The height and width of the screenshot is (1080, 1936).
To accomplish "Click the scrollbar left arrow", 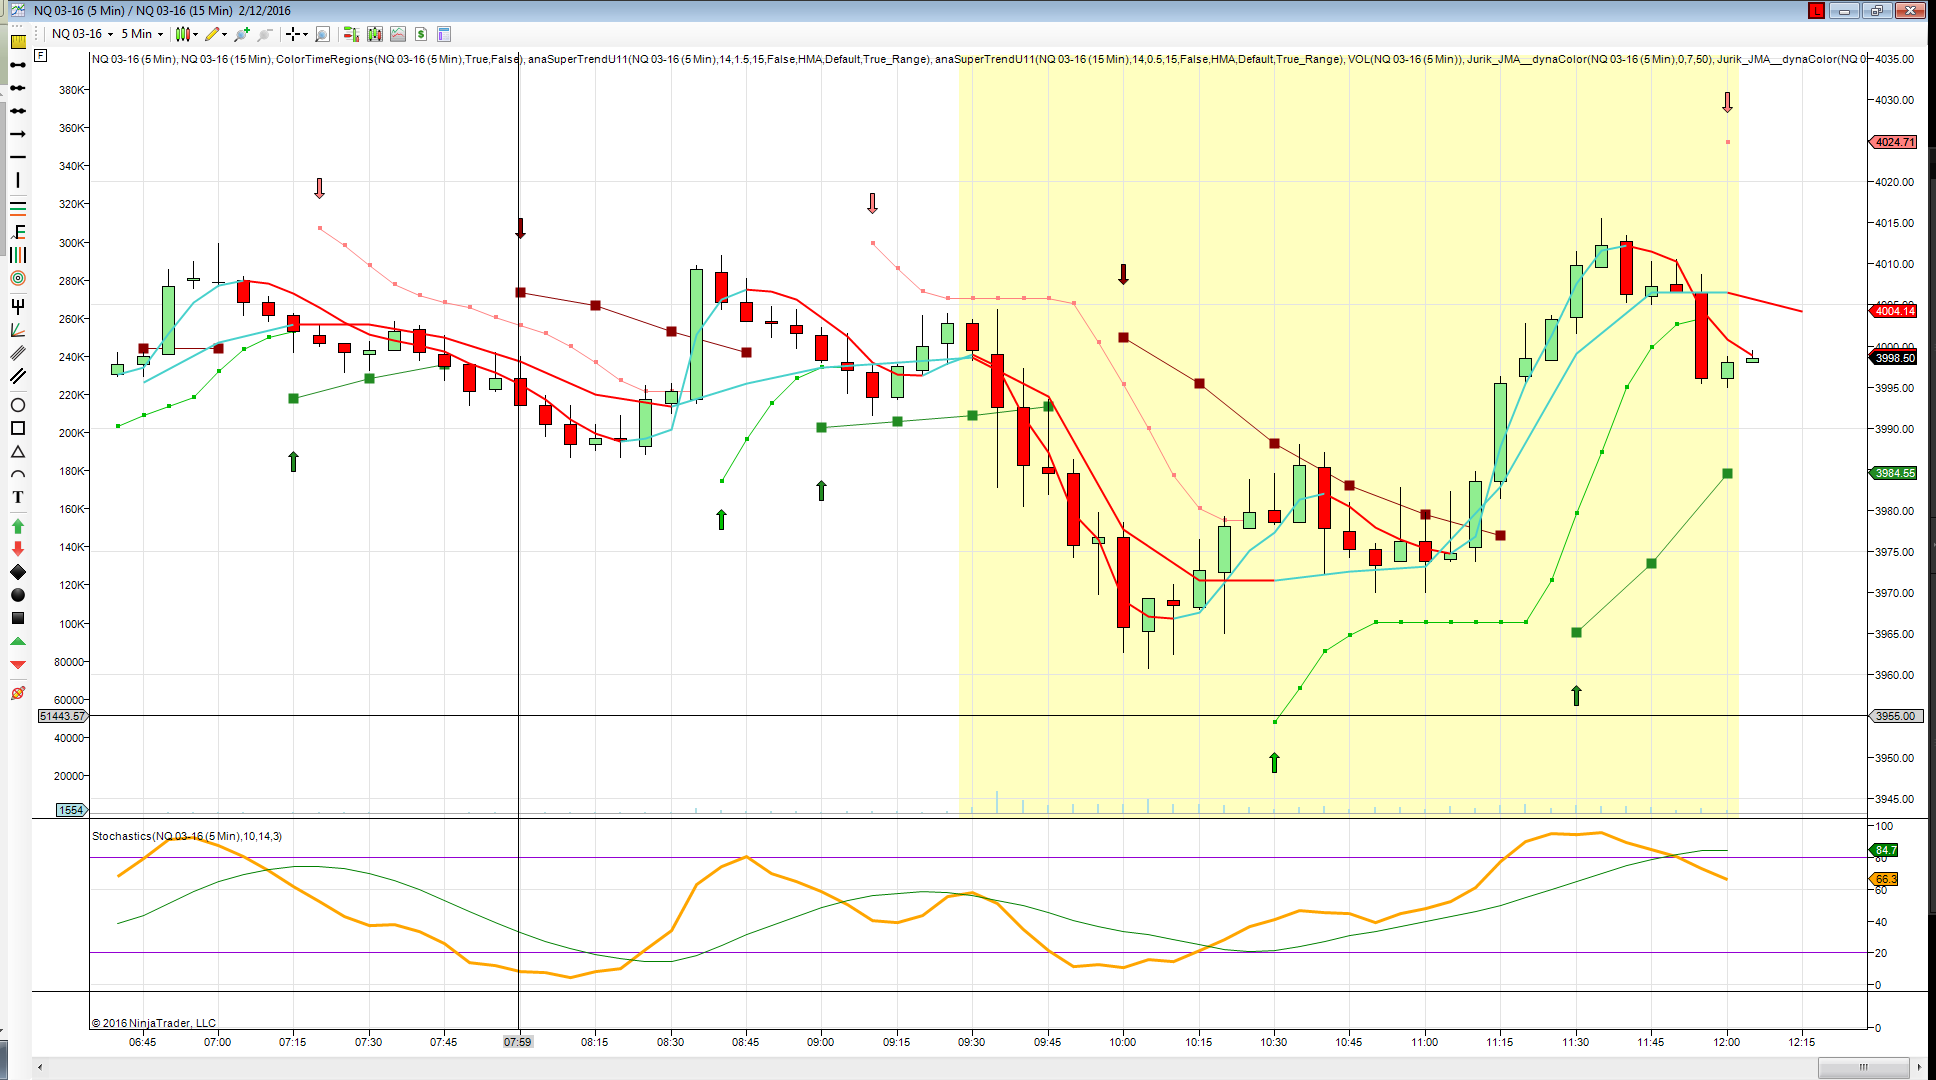I will coord(40,1067).
